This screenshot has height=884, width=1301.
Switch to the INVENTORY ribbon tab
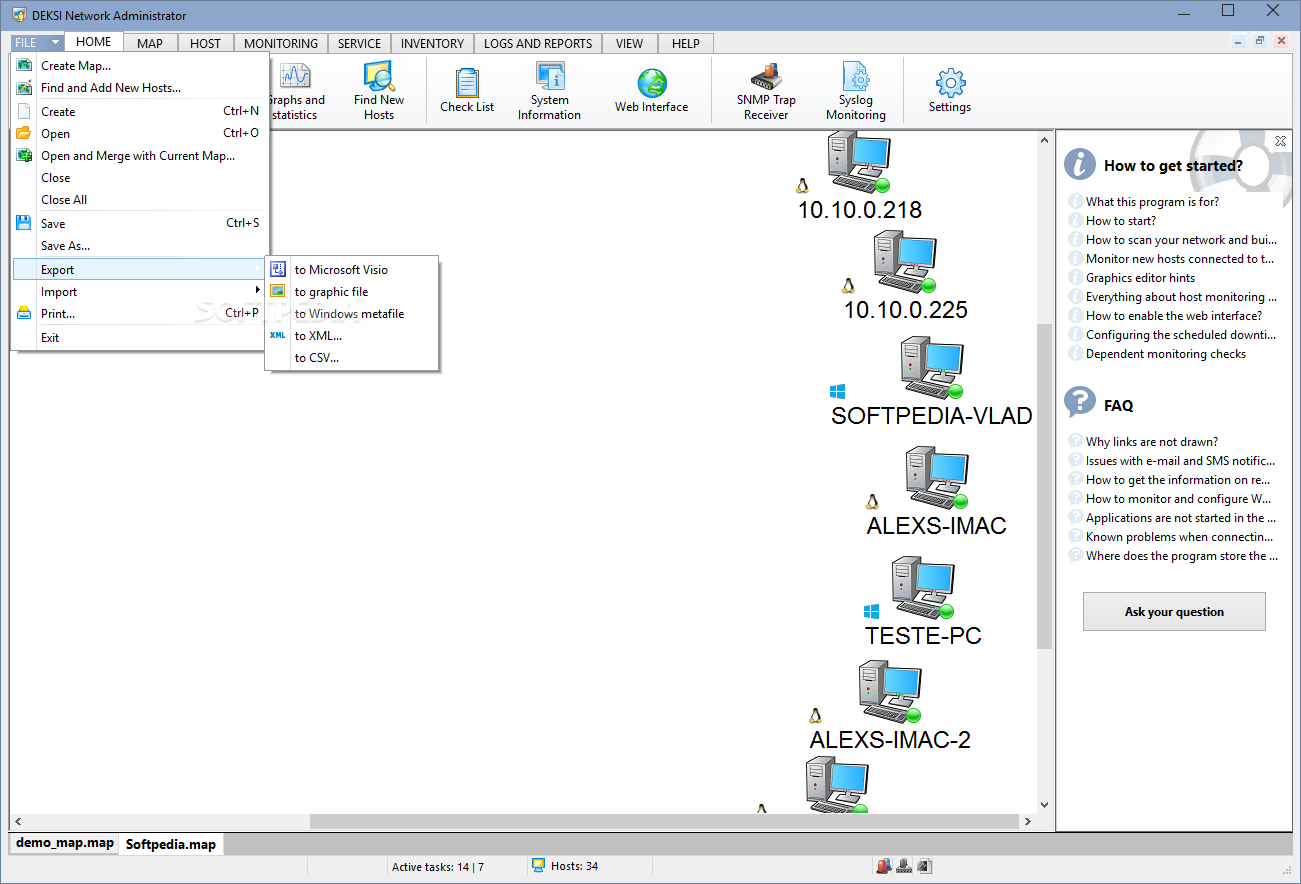432,43
